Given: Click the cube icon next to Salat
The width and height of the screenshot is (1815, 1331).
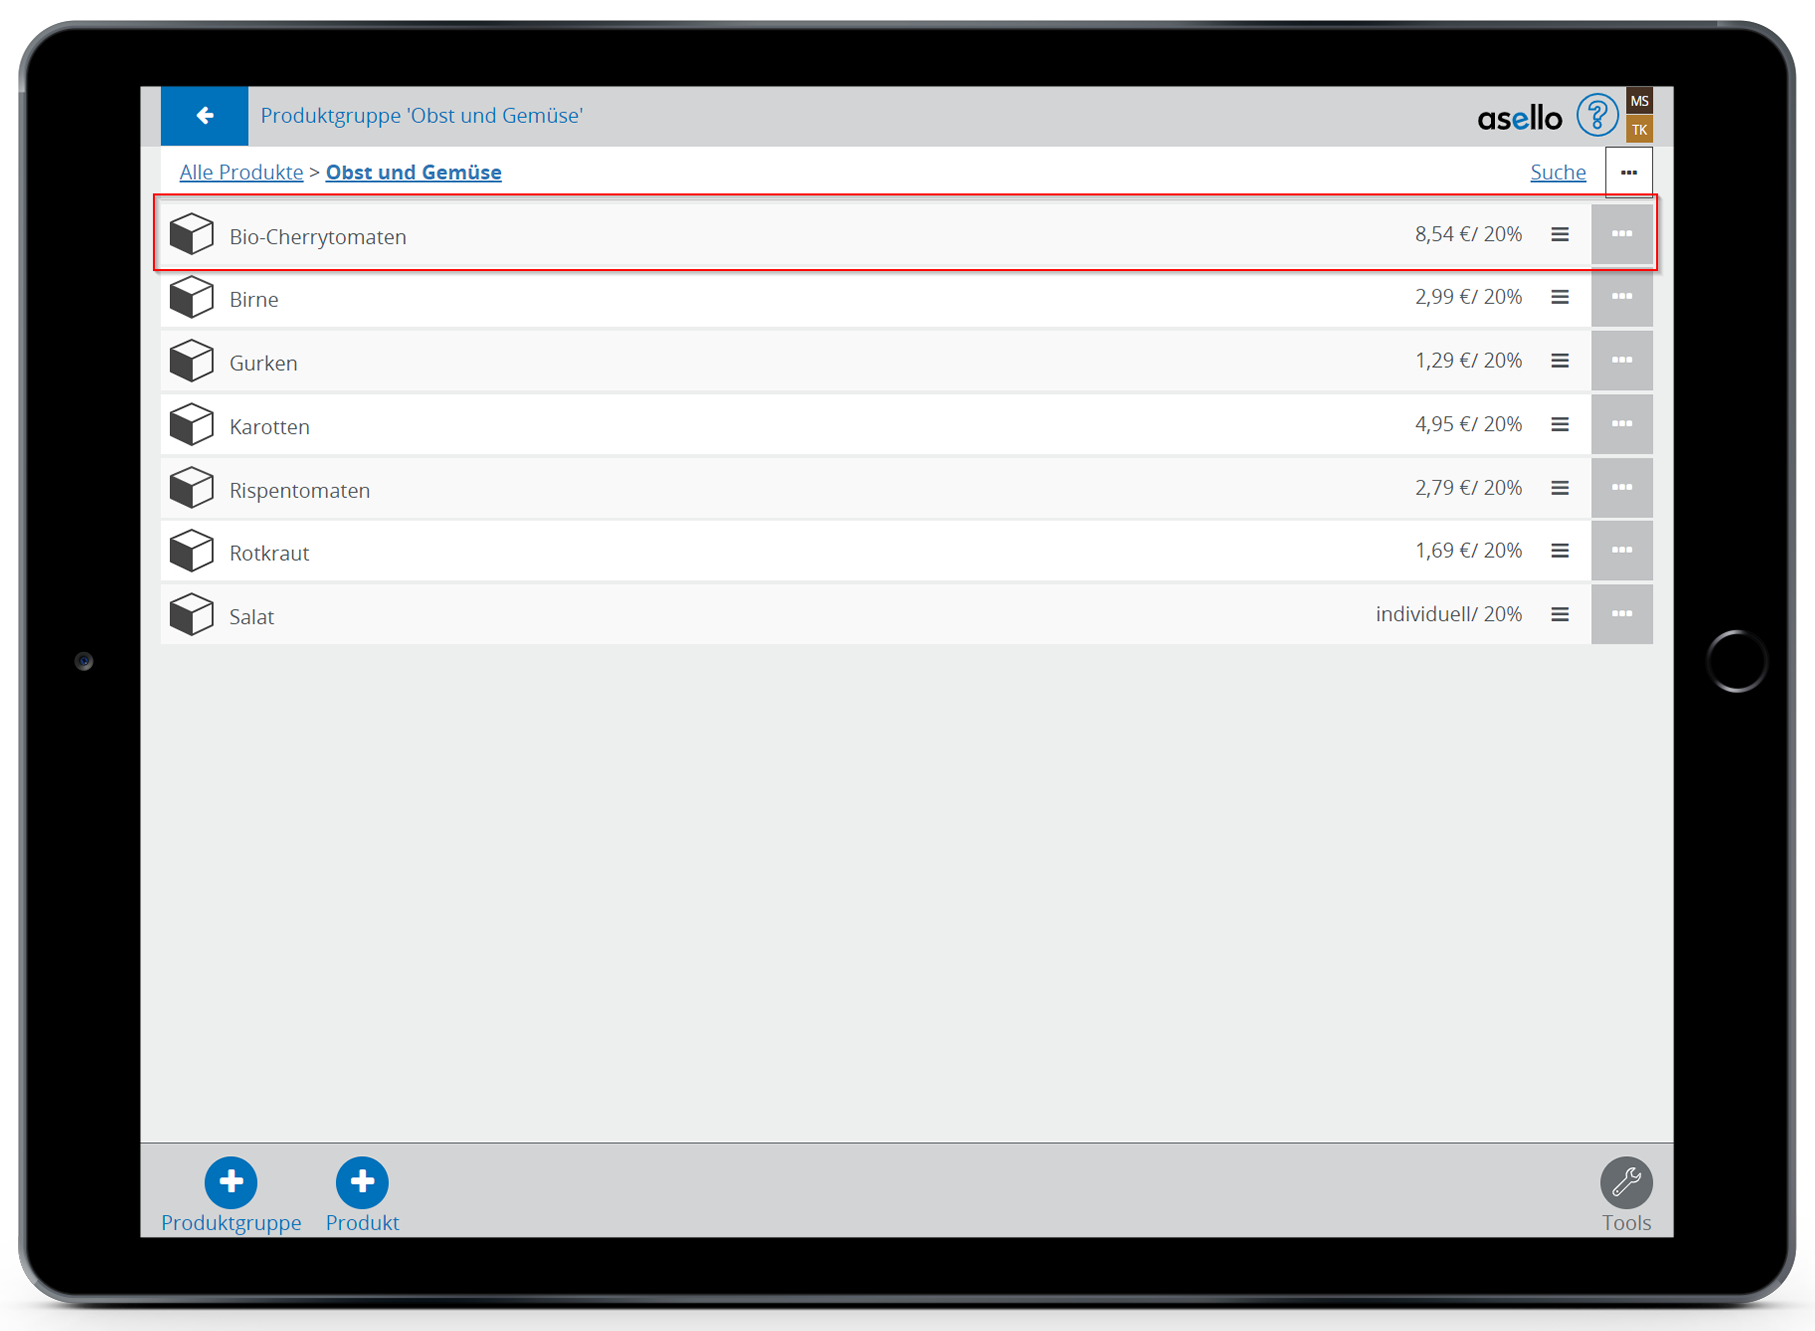Looking at the screenshot, I should pos(192,615).
